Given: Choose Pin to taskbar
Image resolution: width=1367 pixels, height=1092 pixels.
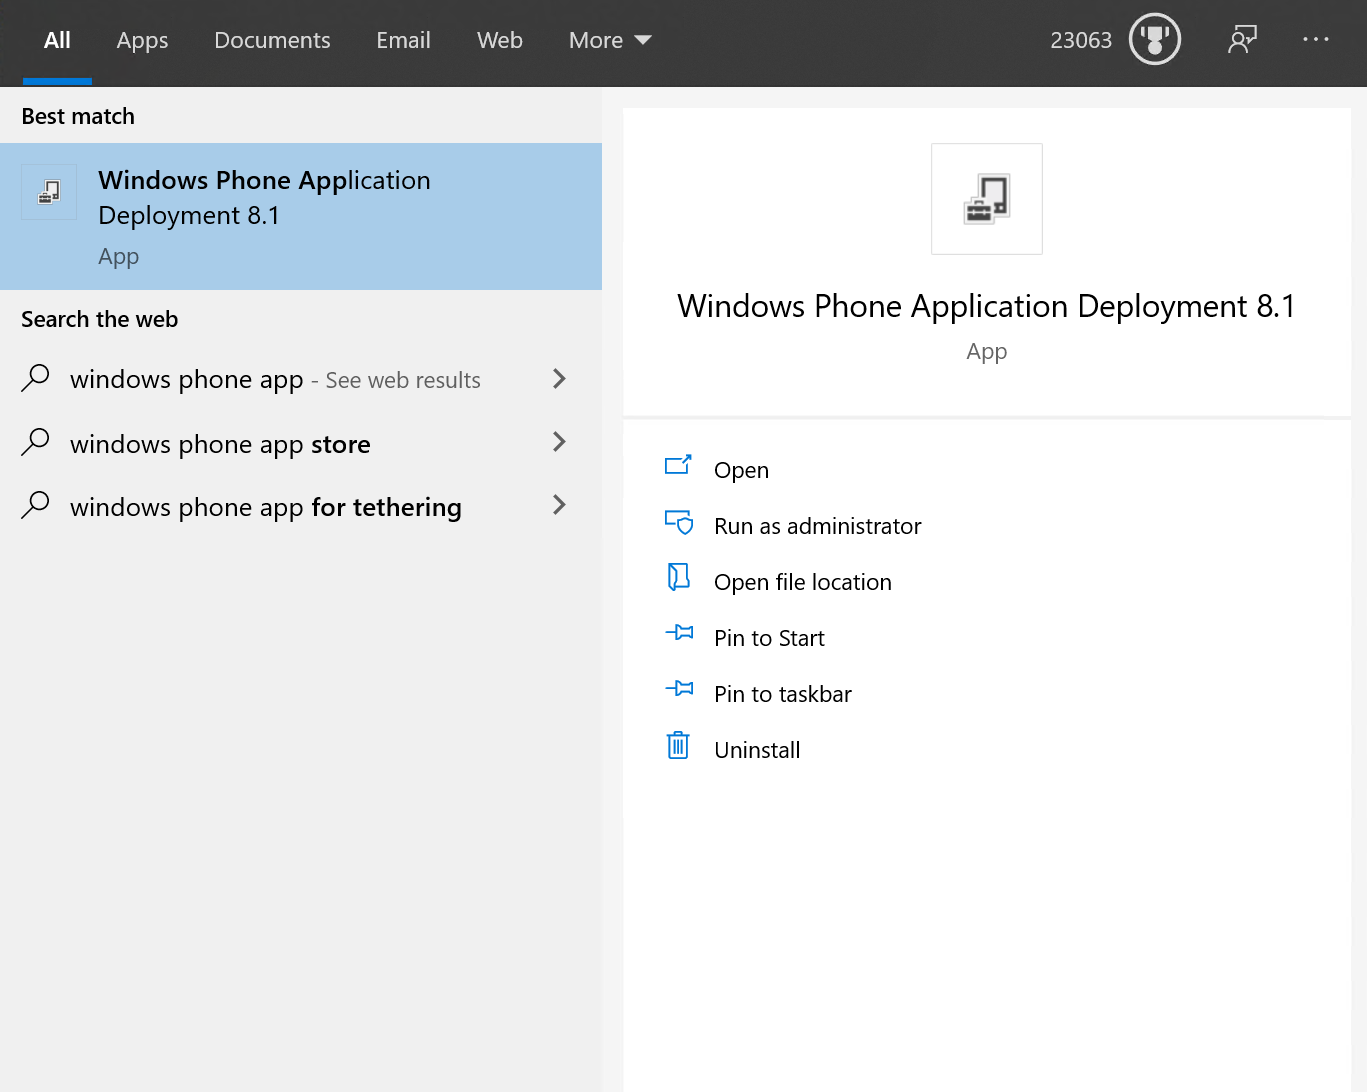Looking at the screenshot, I should pyautogui.click(x=783, y=694).
